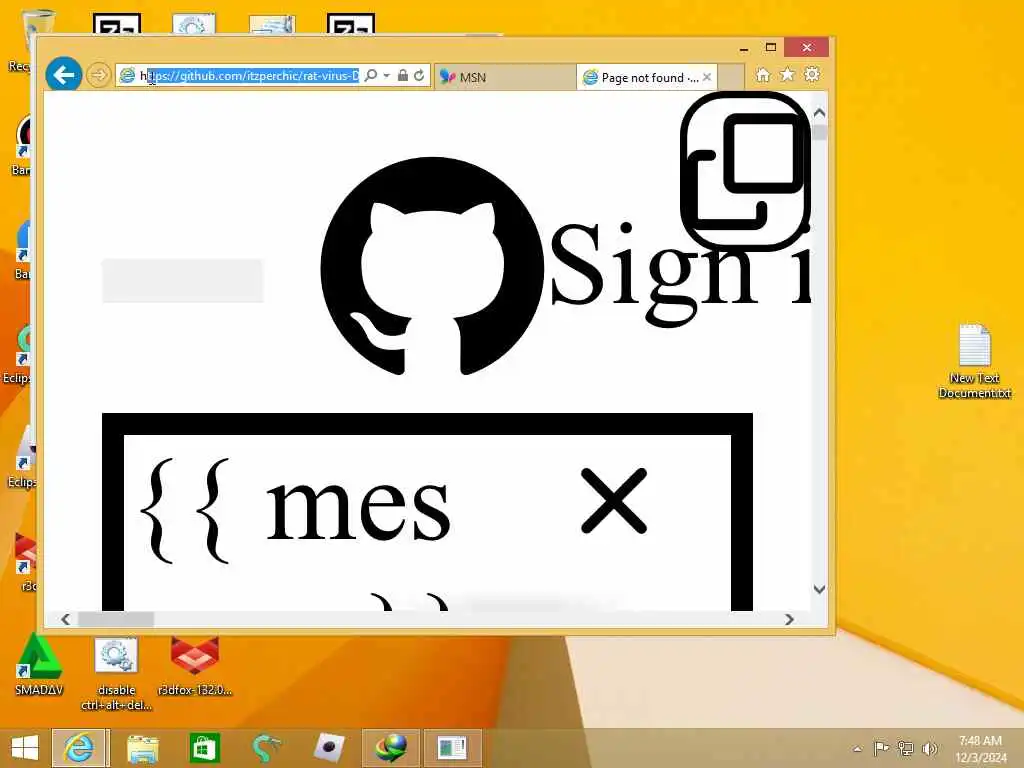Open Favorites with the star icon
Screen dimensions: 1024x768
pos(787,74)
